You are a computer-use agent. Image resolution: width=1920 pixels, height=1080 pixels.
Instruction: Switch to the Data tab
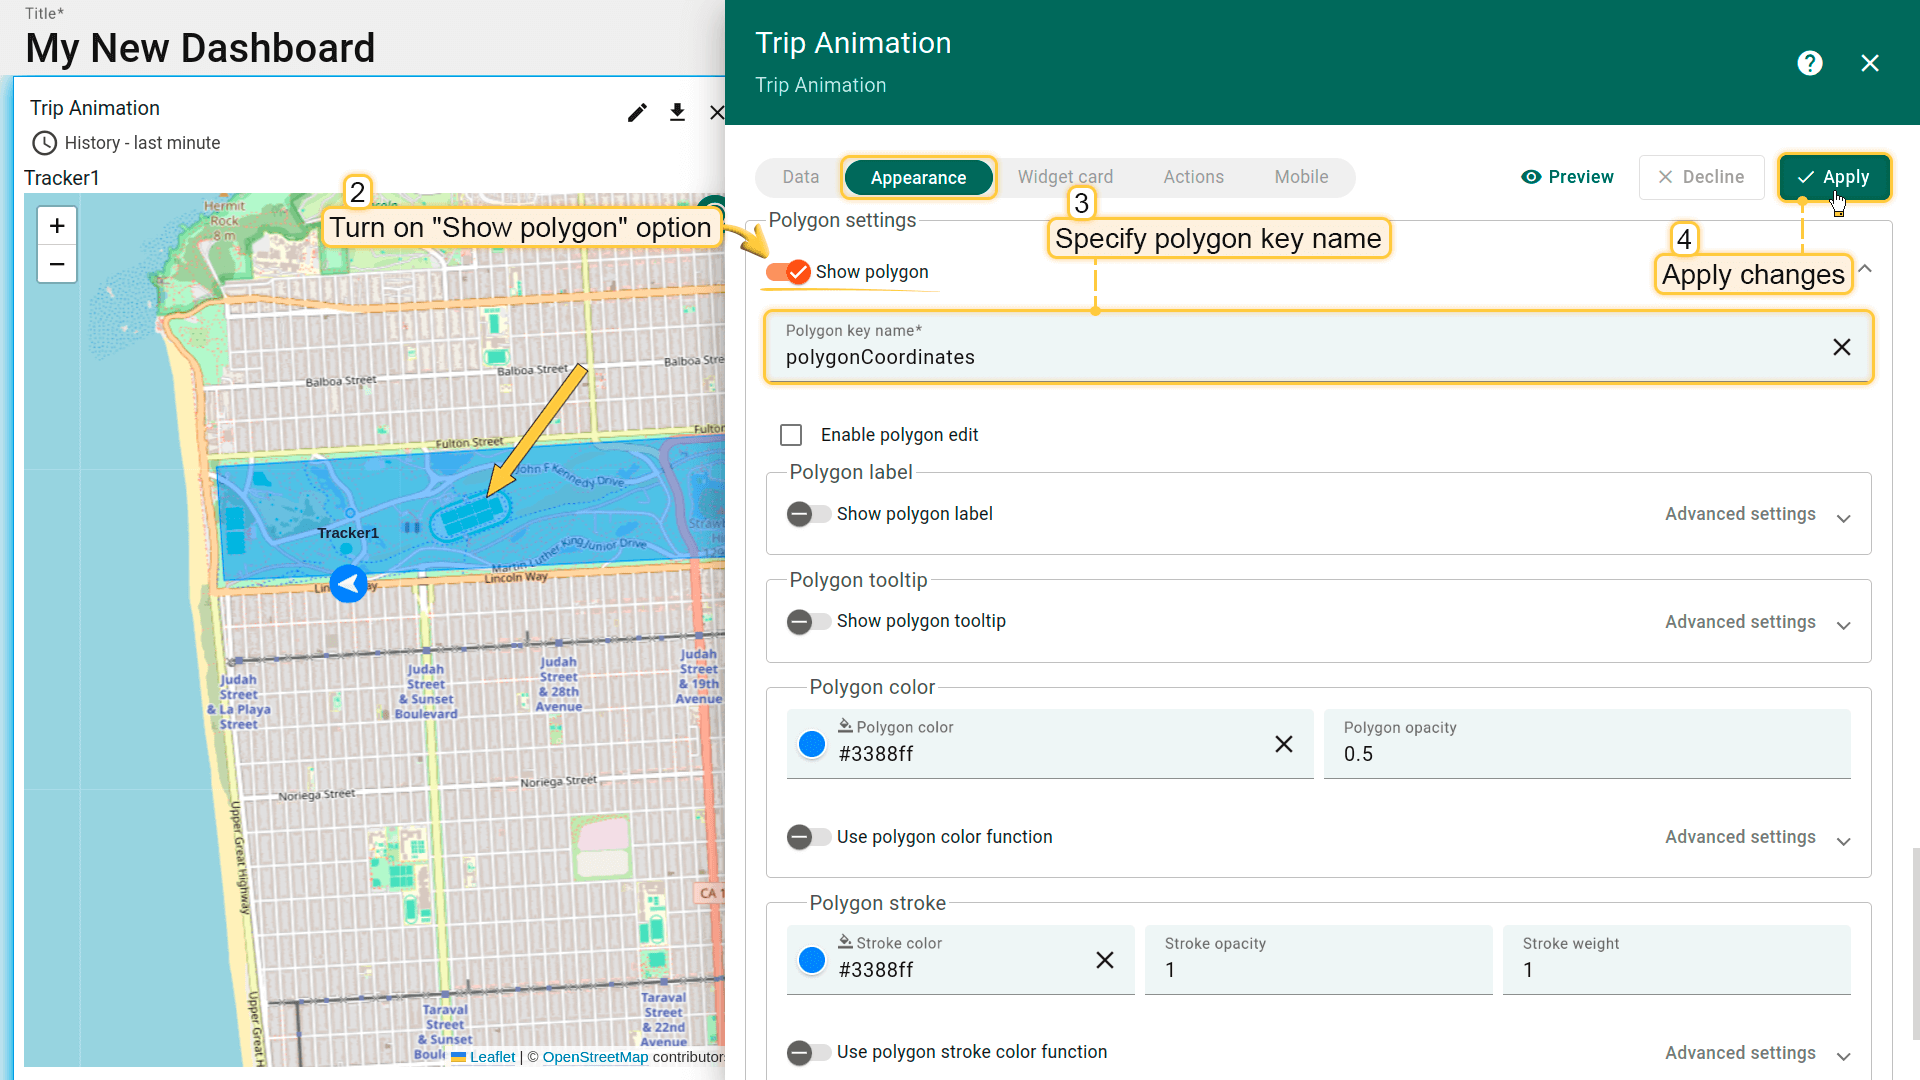click(800, 177)
